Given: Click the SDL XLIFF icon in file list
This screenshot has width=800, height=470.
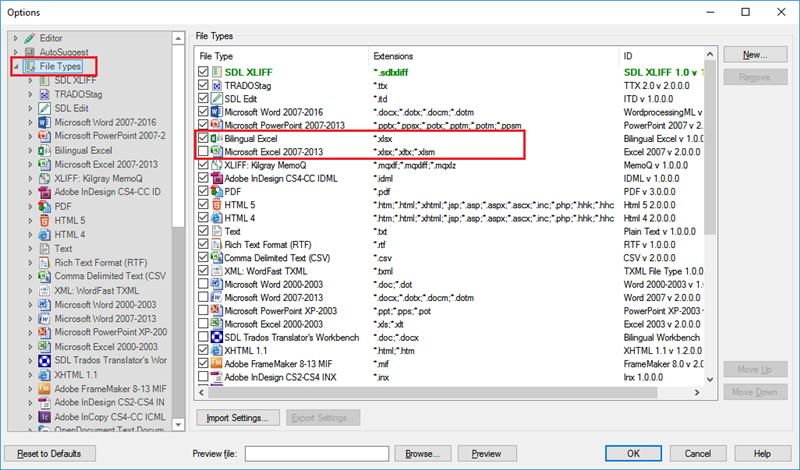Looking at the screenshot, I should pyautogui.click(x=217, y=72).
